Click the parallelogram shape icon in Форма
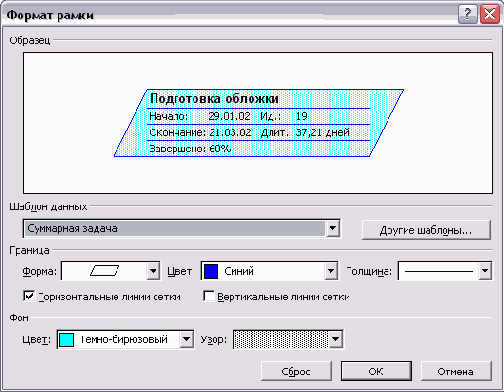Viewport: 504px width, 392px height. click(104, 271)
